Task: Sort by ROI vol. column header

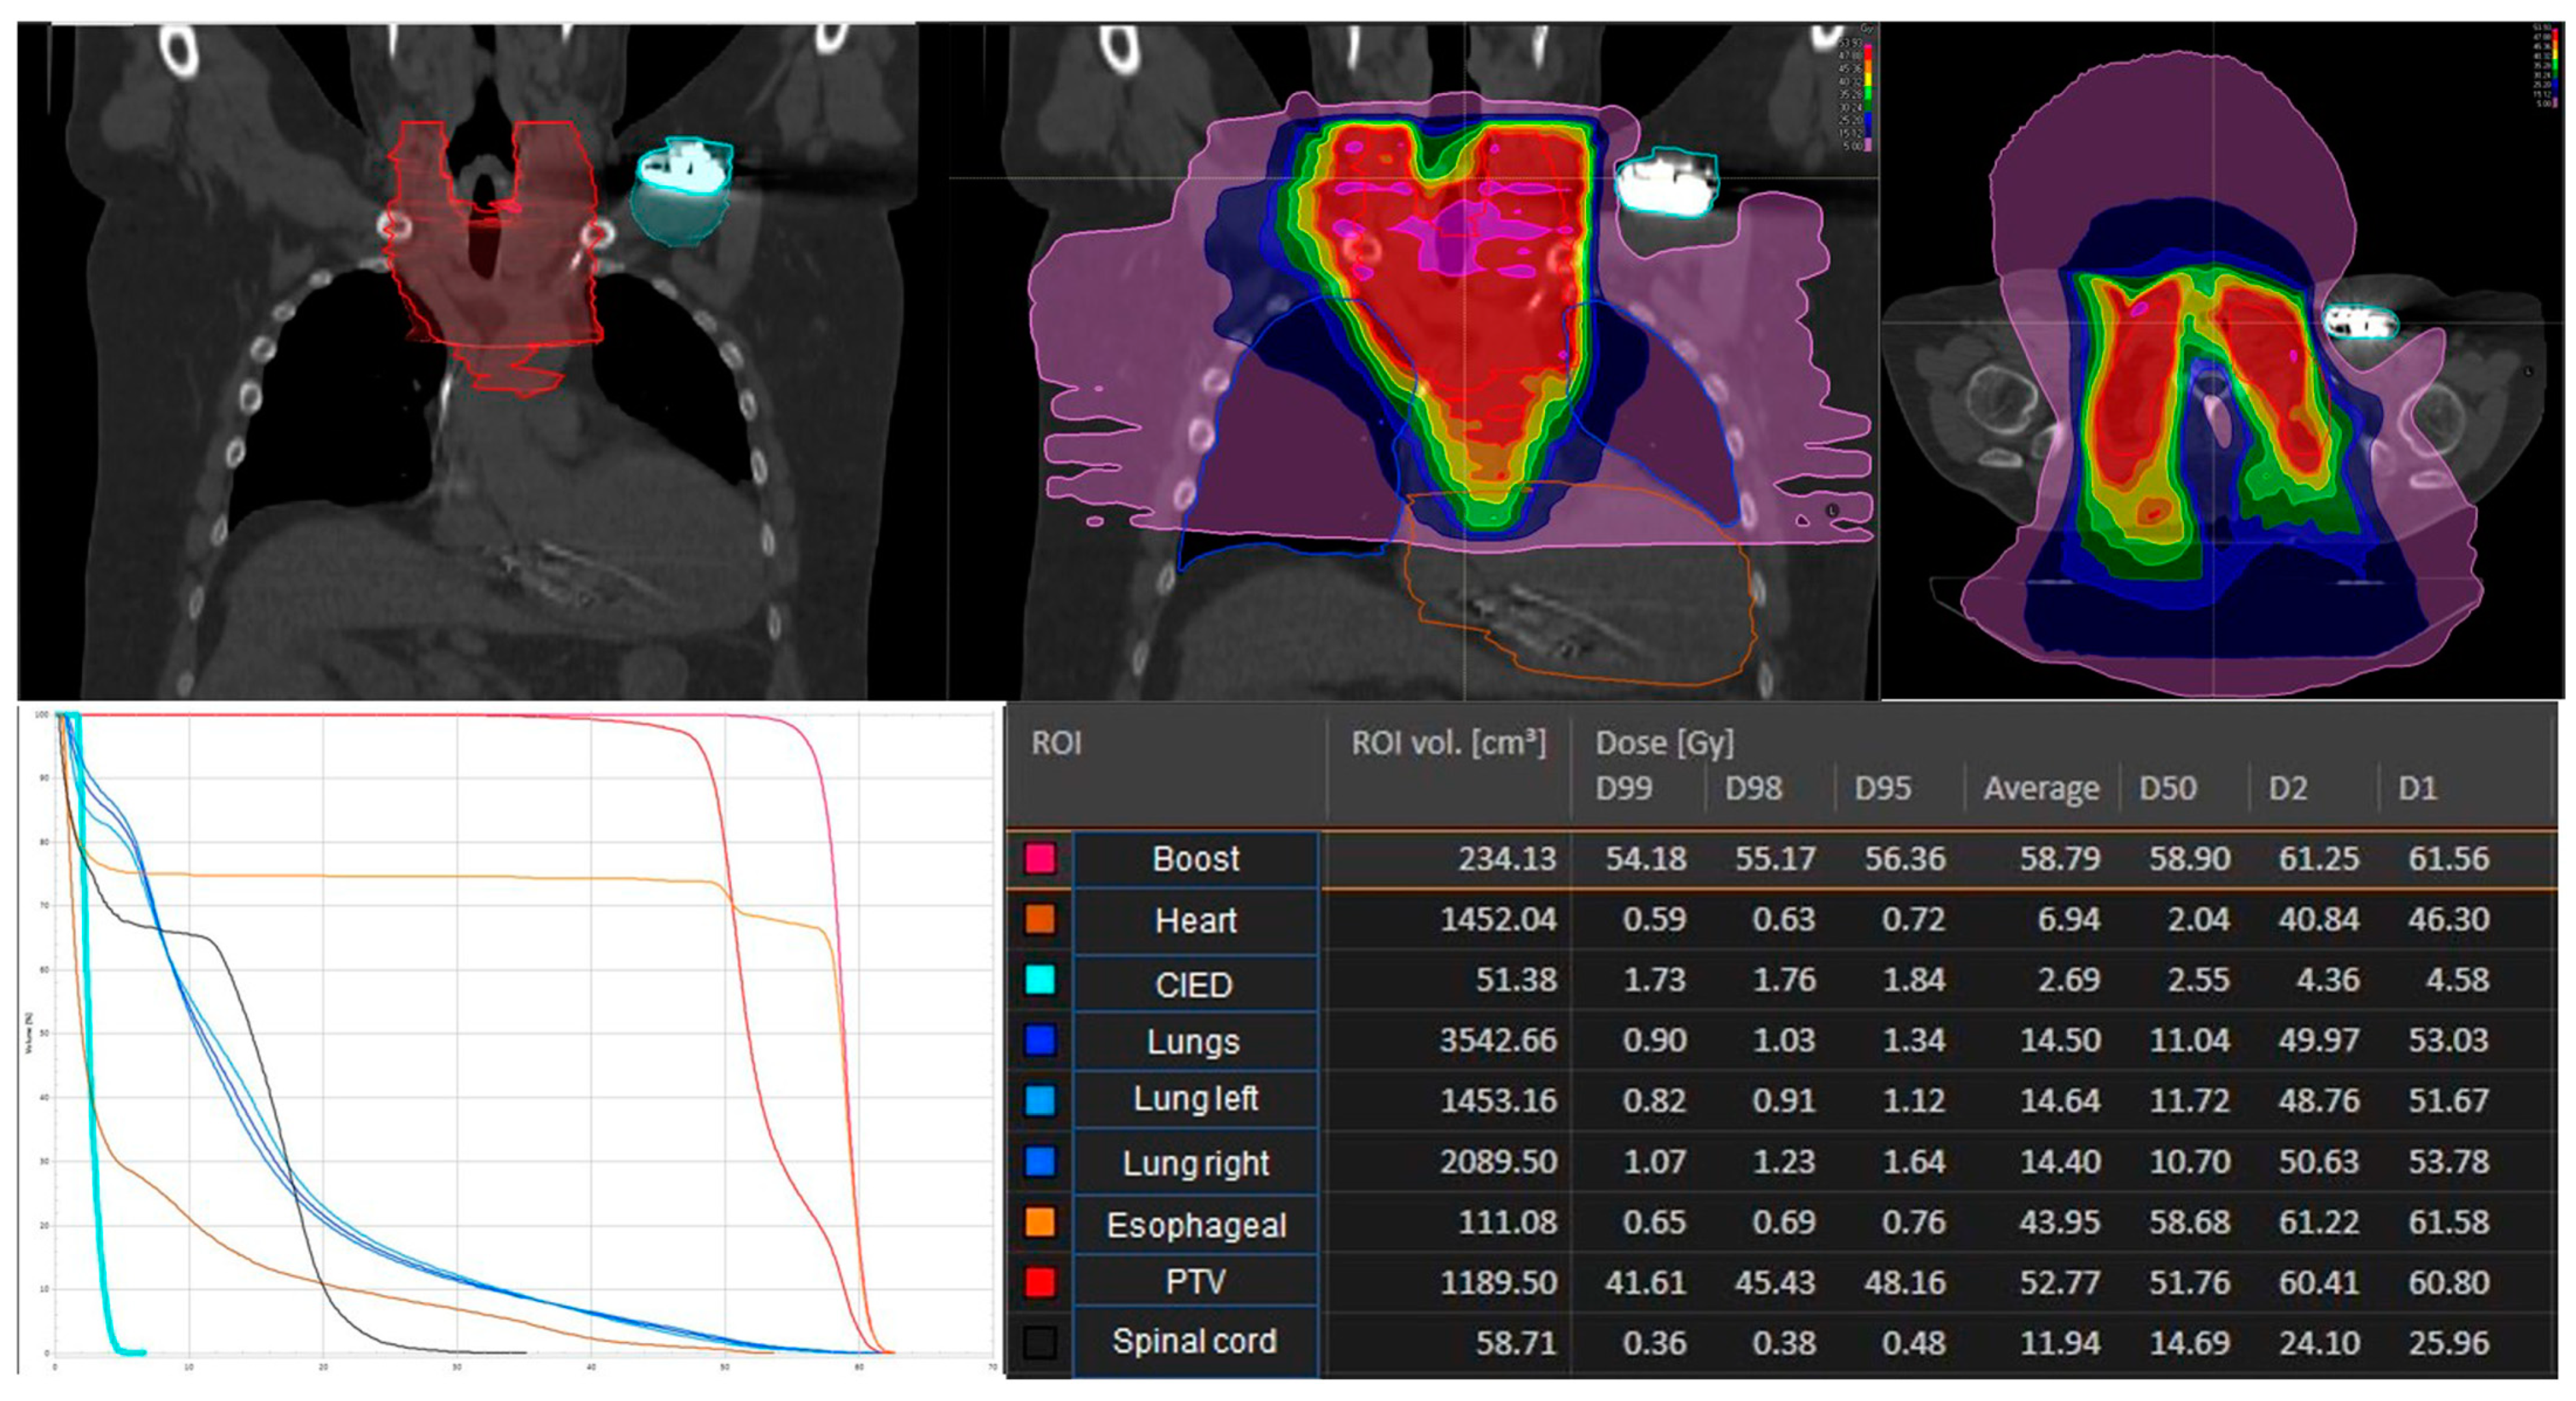Action: [1447, 744]
